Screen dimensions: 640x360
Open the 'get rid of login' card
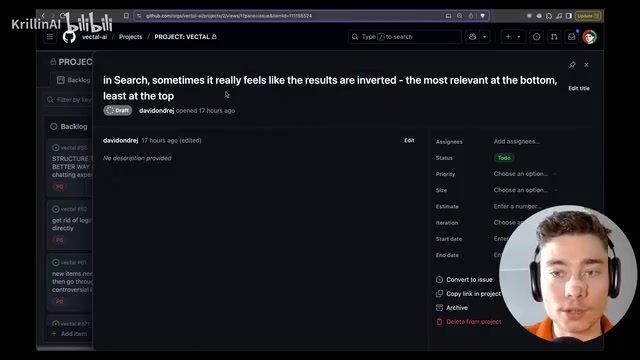(x=70, y=224)
